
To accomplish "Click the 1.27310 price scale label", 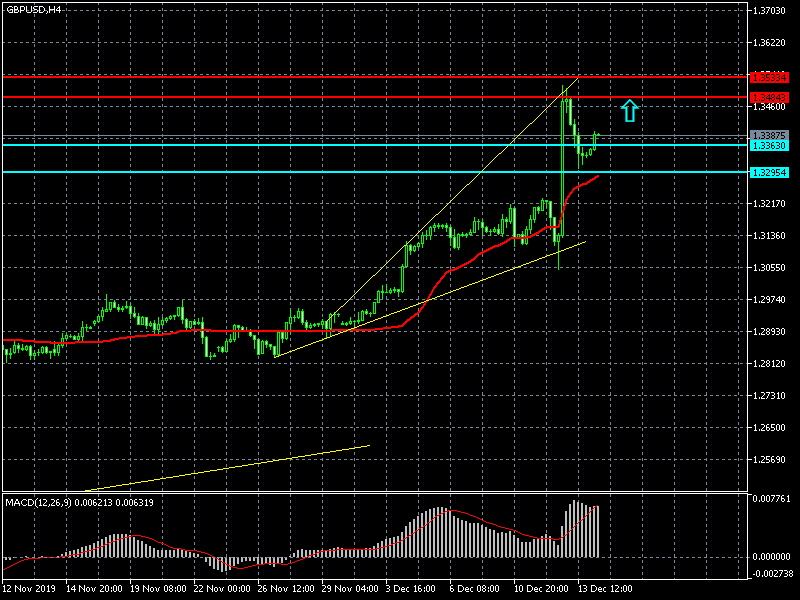I will point(769,395).
